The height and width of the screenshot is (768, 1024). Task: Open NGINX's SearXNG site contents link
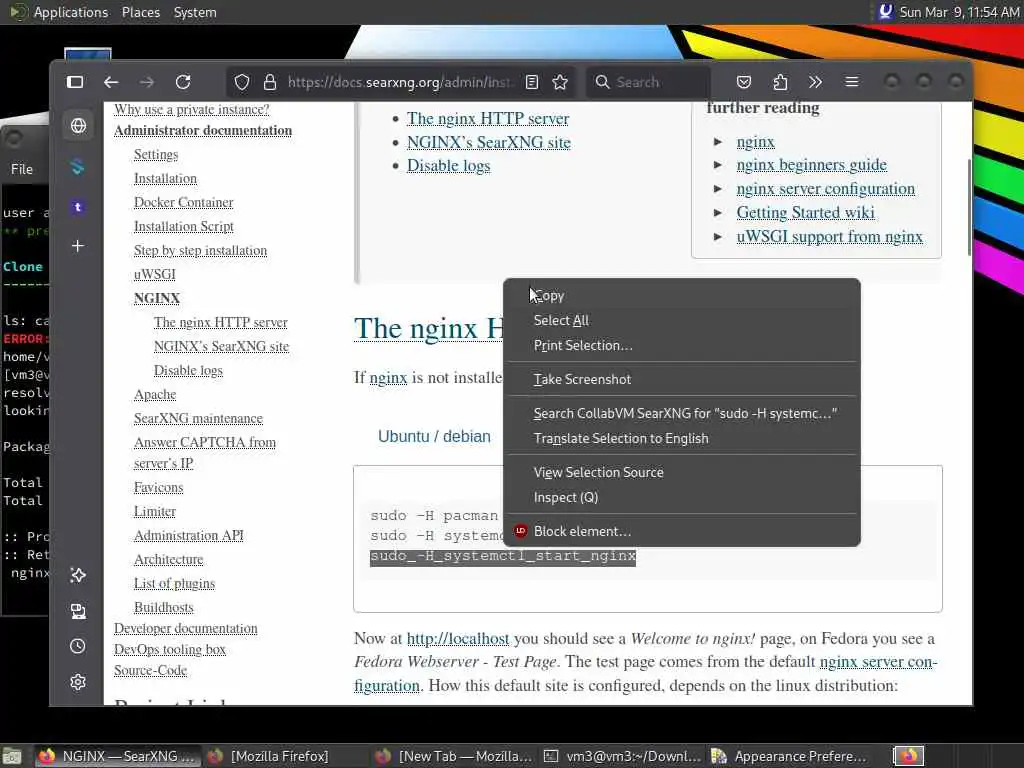point(488,142)
